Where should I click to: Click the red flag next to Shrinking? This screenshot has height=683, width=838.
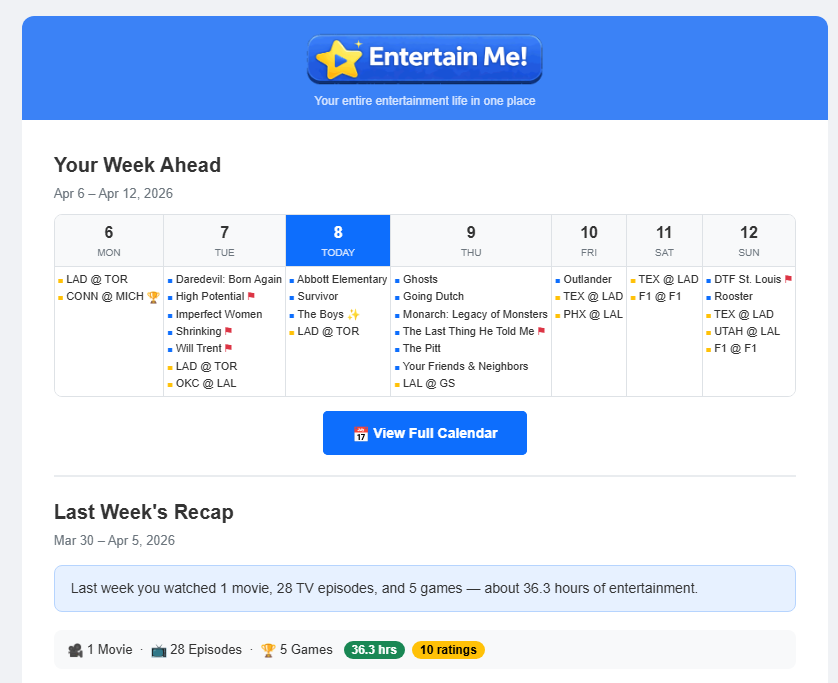[x=229, y=330]
